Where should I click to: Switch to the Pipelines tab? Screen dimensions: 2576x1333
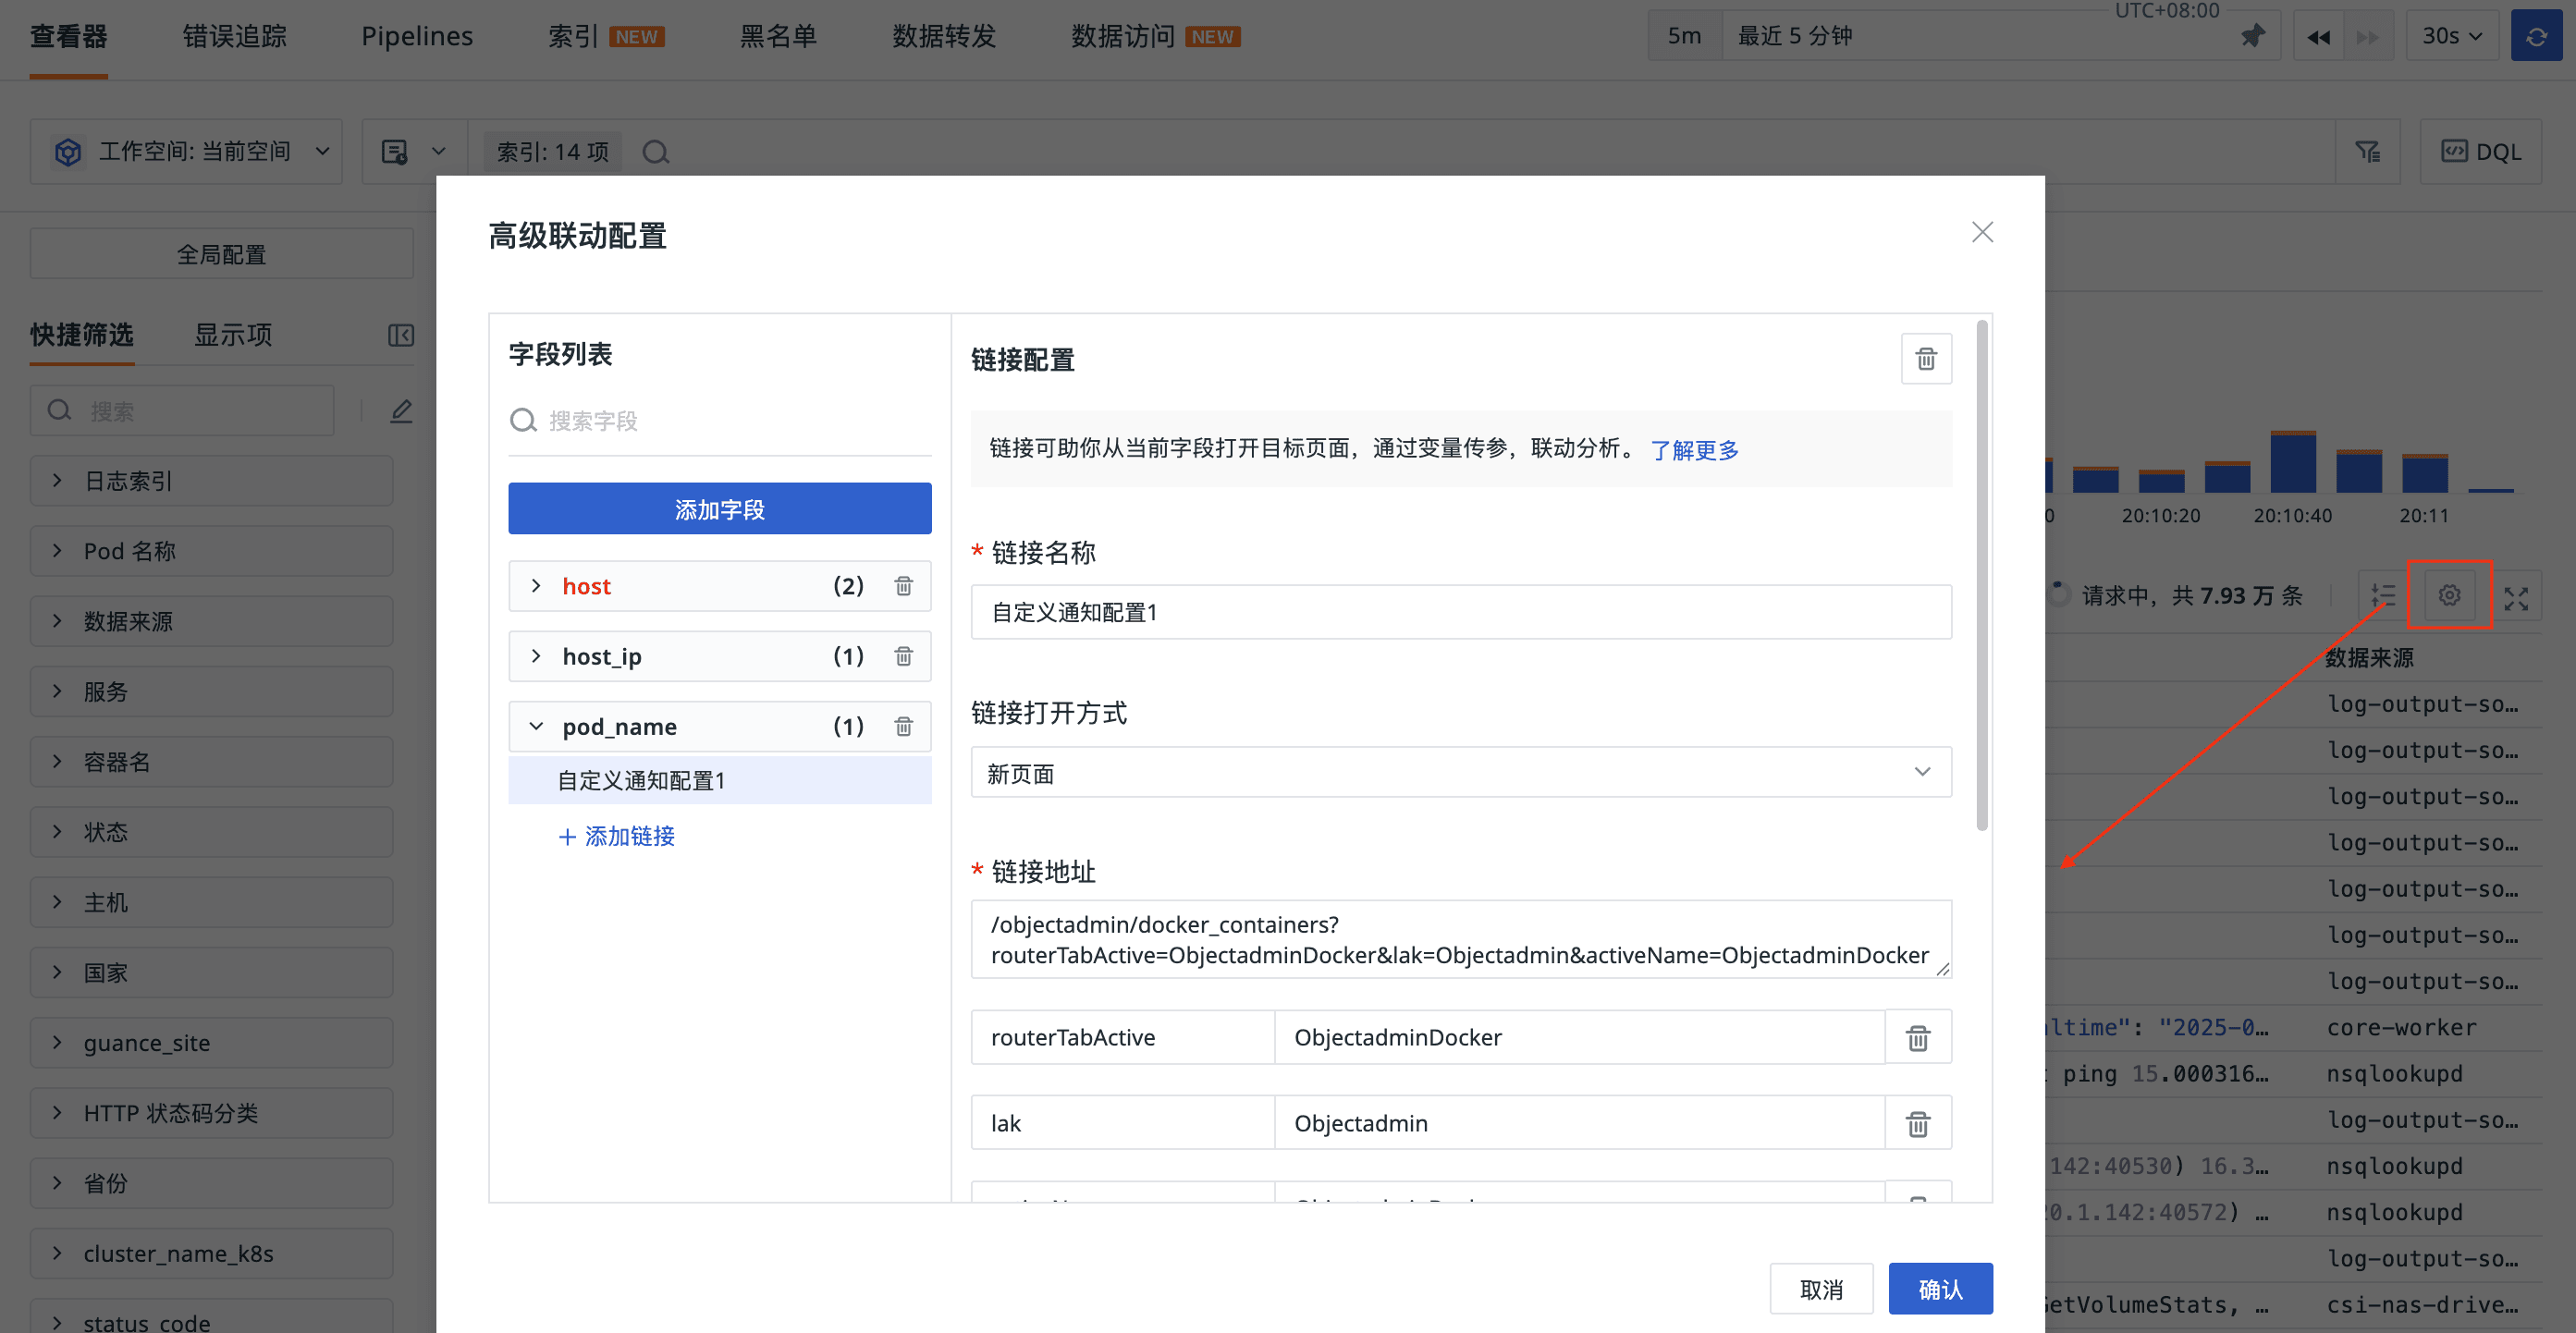pos(417,36)
